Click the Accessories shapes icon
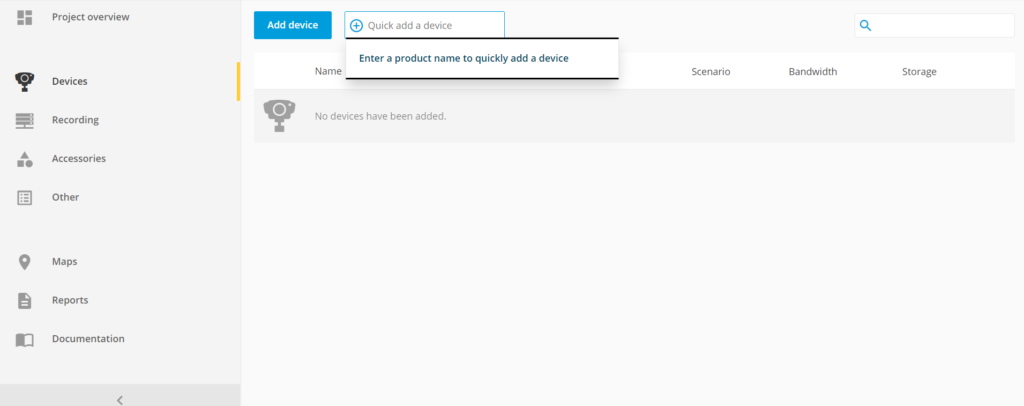 pos(25,159)
